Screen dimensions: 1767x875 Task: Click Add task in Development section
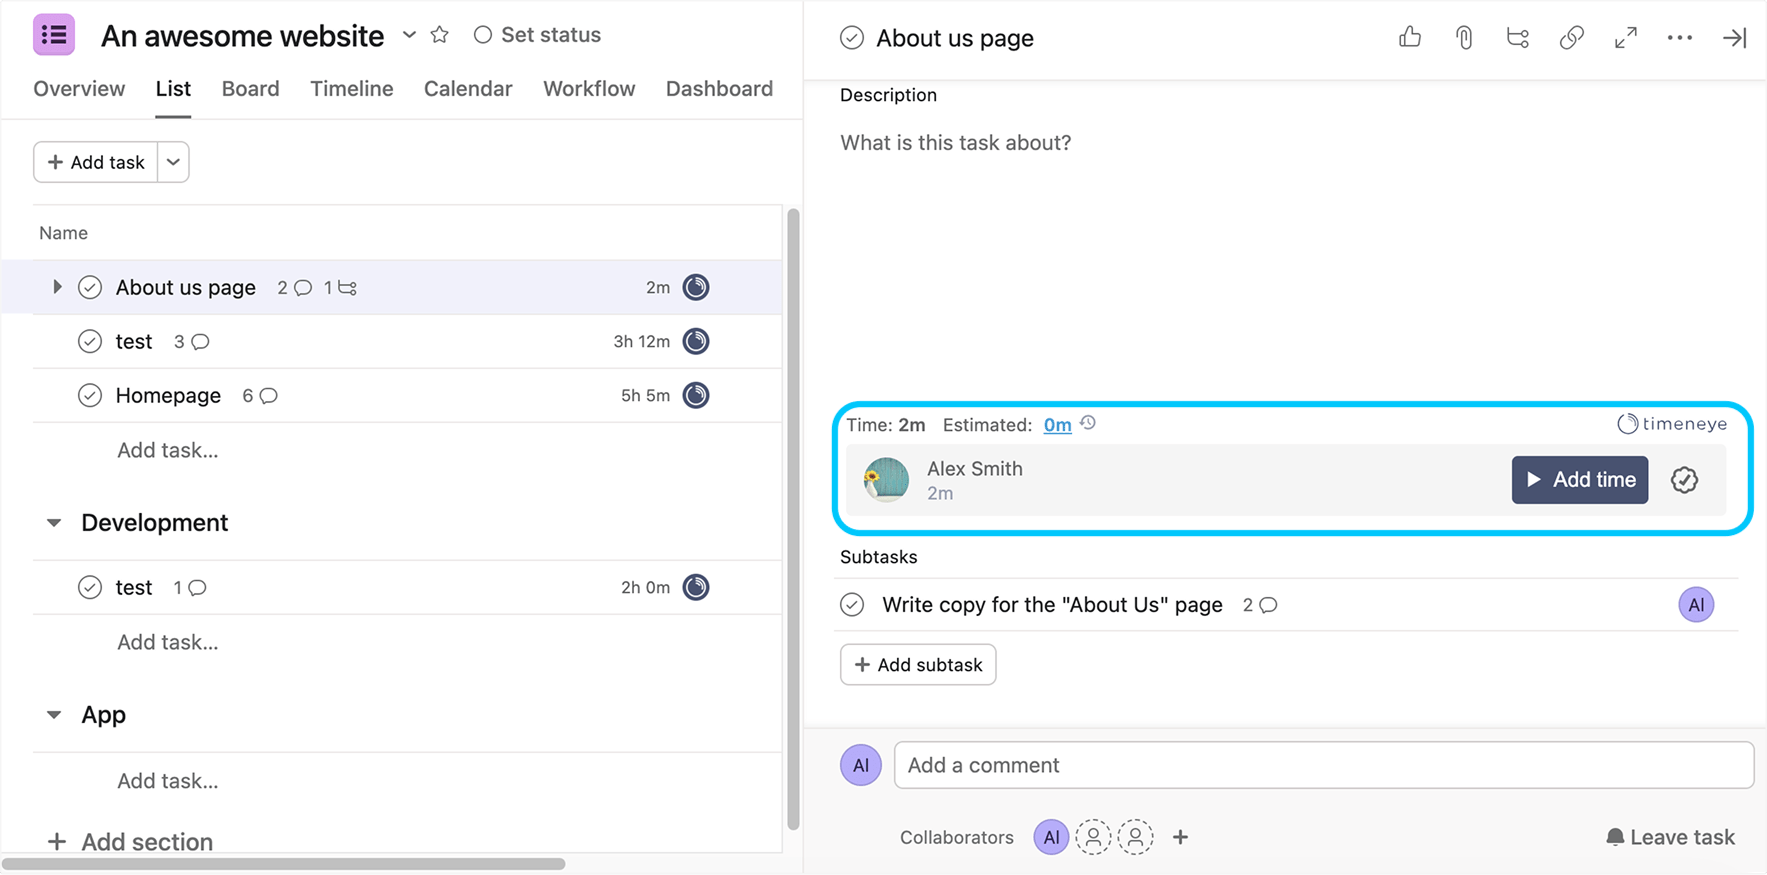[x=167, y=642]
